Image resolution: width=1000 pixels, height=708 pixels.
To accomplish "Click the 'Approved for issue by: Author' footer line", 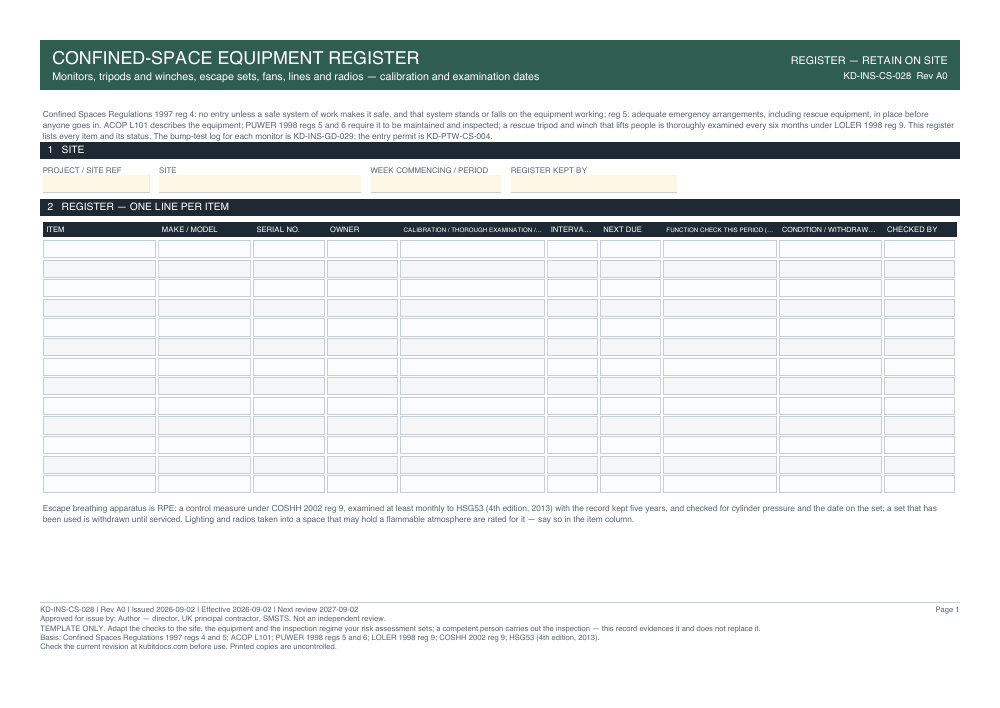I will (x=212, y=619).
